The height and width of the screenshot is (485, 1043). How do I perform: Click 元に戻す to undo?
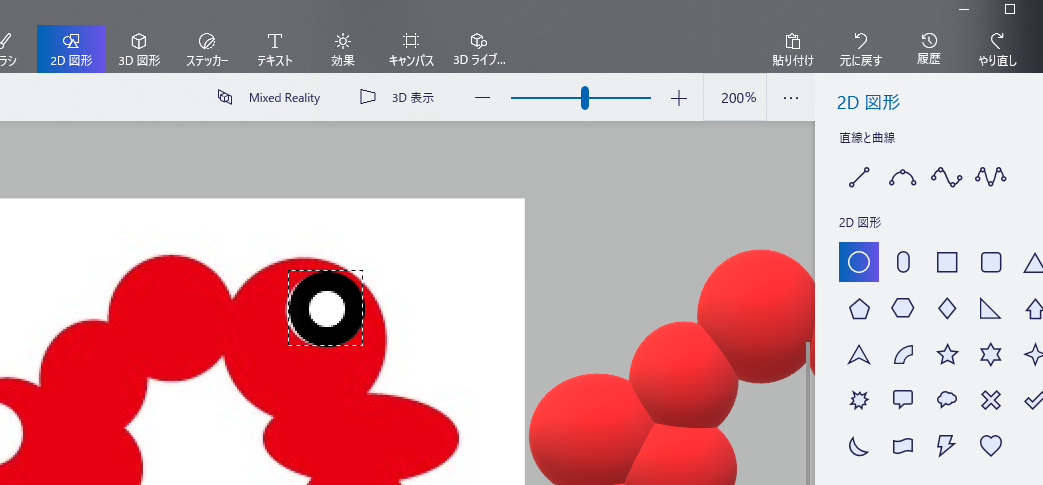coord(860,49)
